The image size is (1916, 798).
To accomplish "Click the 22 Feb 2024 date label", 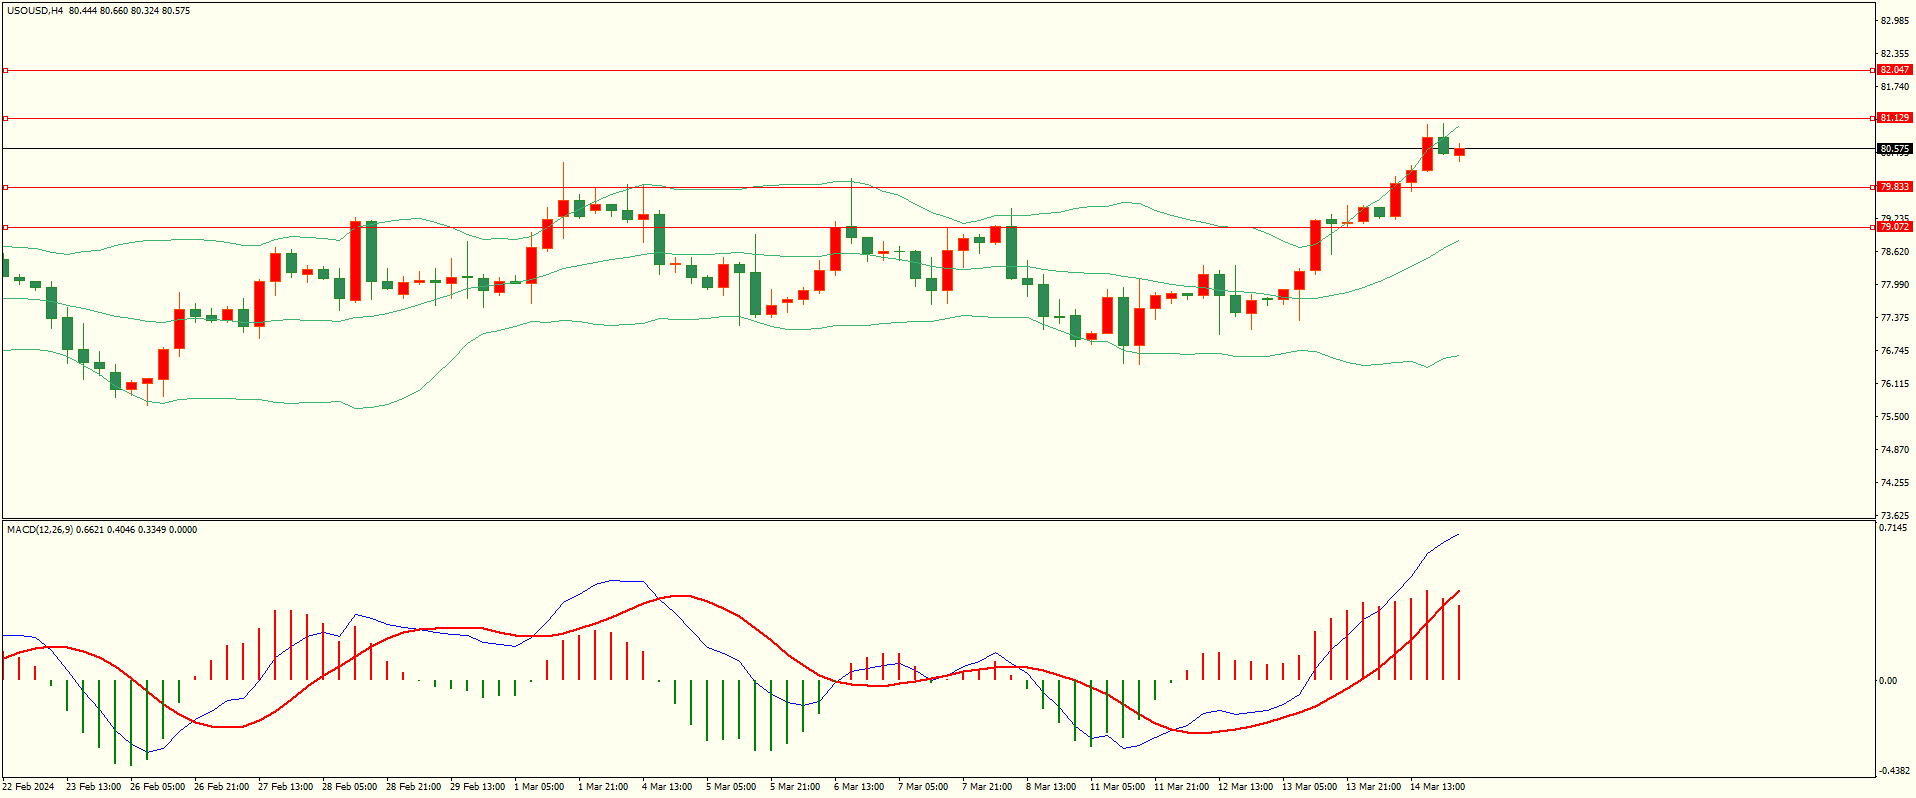I will pos(30,787).
